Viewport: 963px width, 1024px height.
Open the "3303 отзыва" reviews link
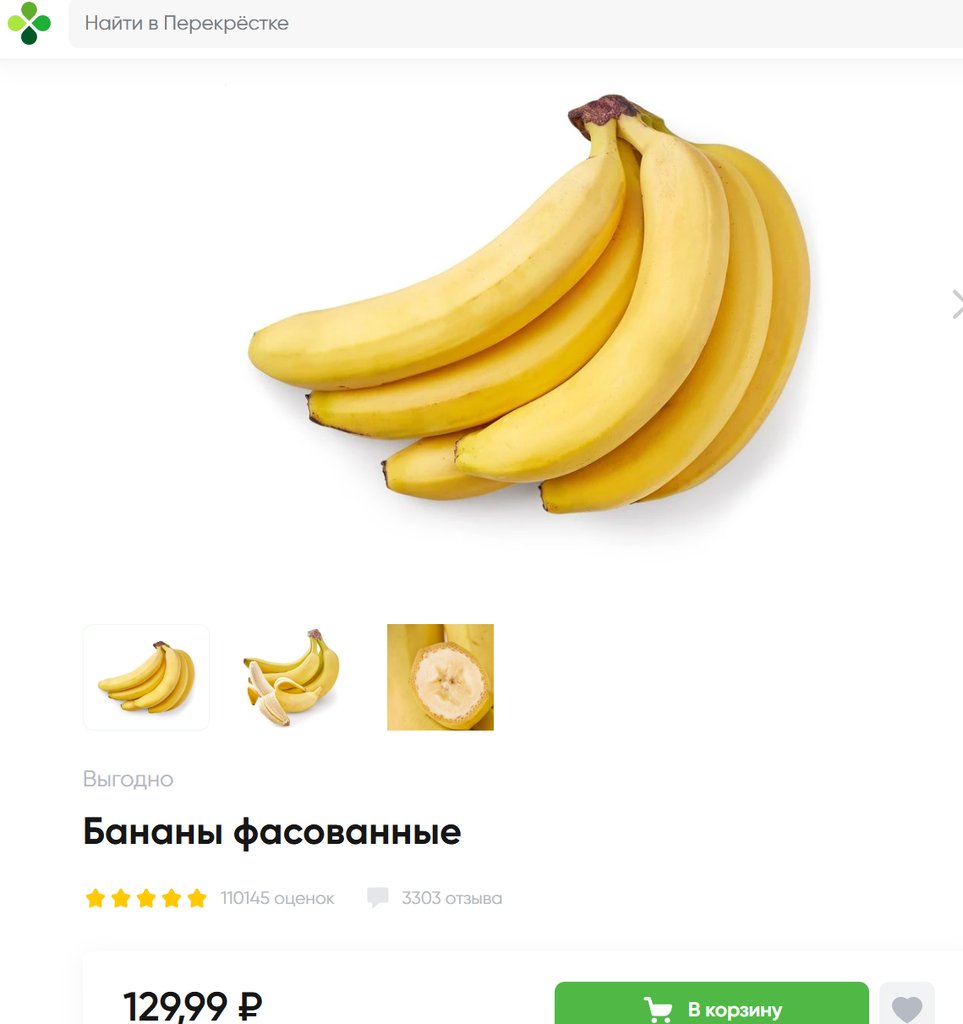(x=452, y=898)
